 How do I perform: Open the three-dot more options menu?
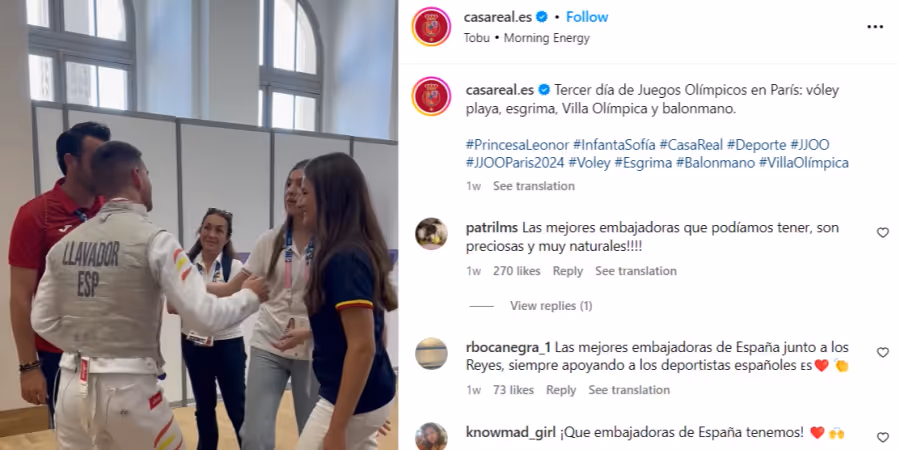(x=875, y=27)
